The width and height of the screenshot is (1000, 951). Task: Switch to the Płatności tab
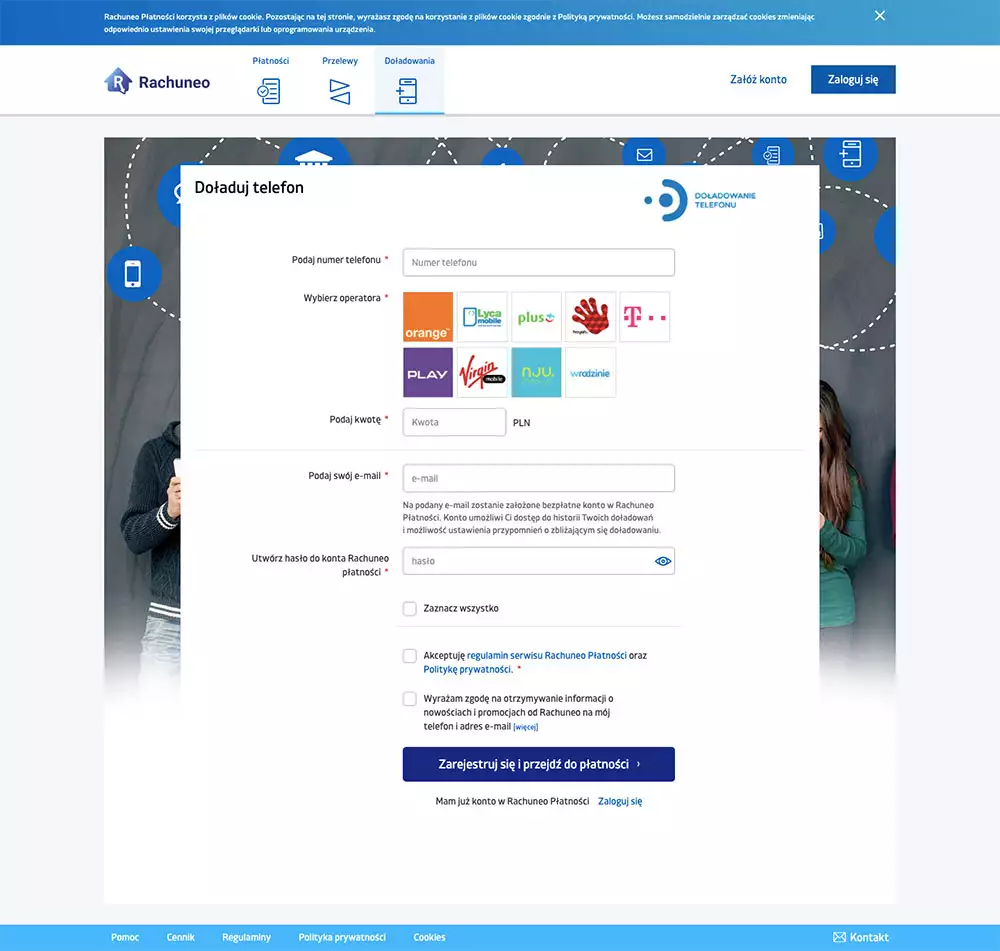pyautogui.click(x=268, y=80)
